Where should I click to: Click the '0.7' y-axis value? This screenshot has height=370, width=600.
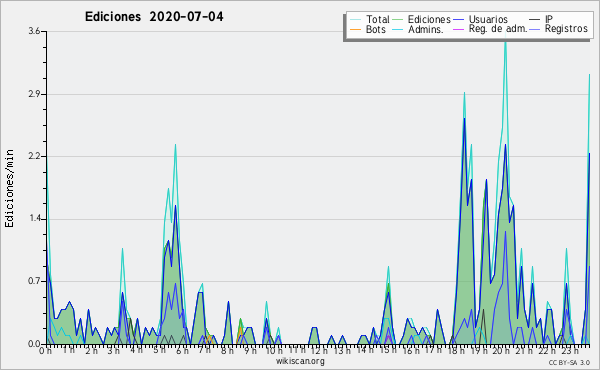[x=34, y=282]
